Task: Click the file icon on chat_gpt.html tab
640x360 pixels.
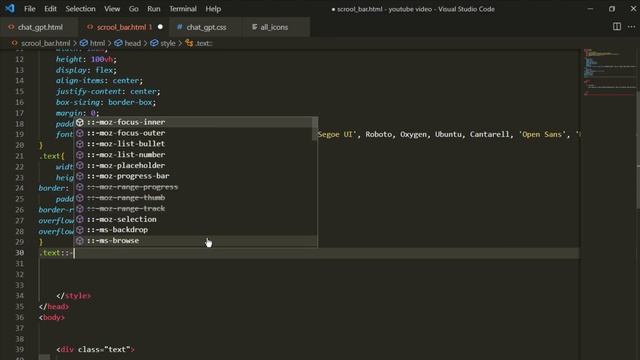Action: 11,27
